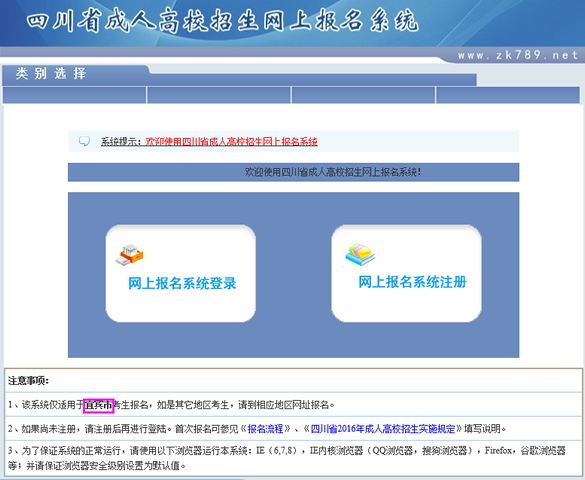Click the speech bubble icon beside 系统提示
585x480 pixels.
[84, 141]
